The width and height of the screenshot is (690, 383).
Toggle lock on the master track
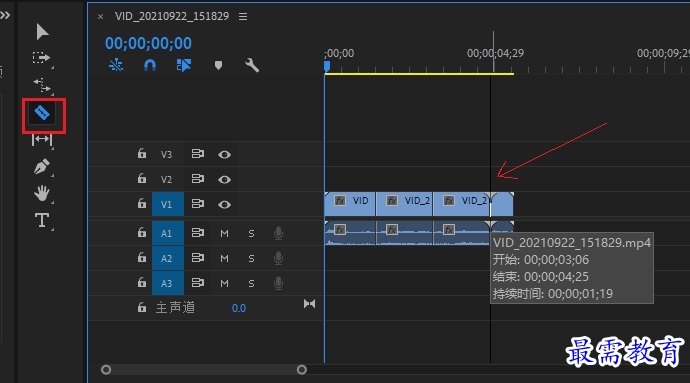click(x=141, y=307)
